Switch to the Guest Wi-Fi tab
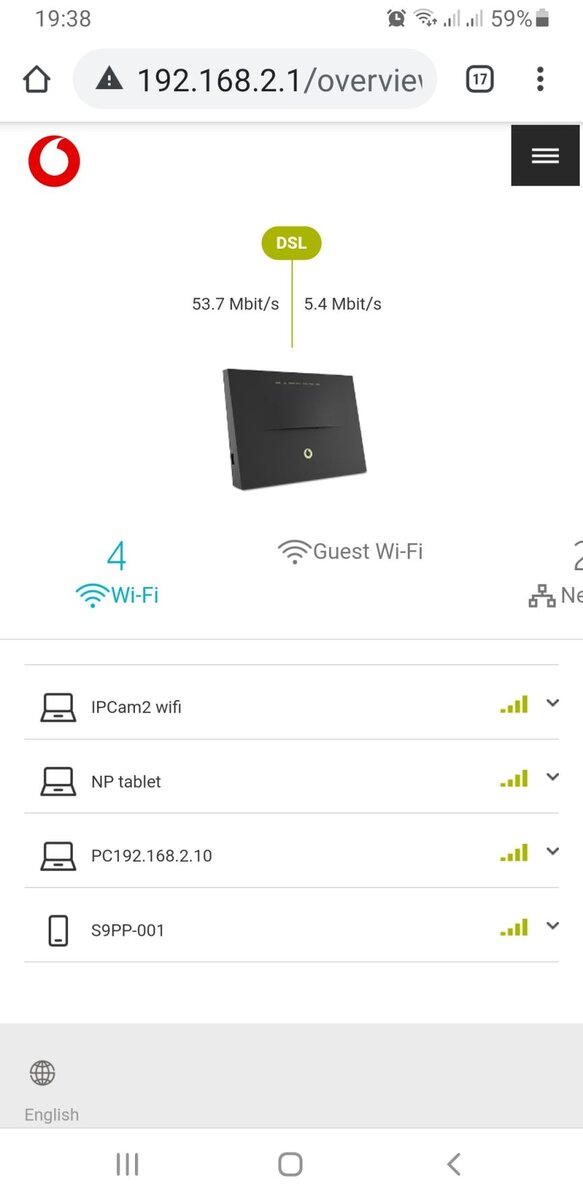 (350, 551)
